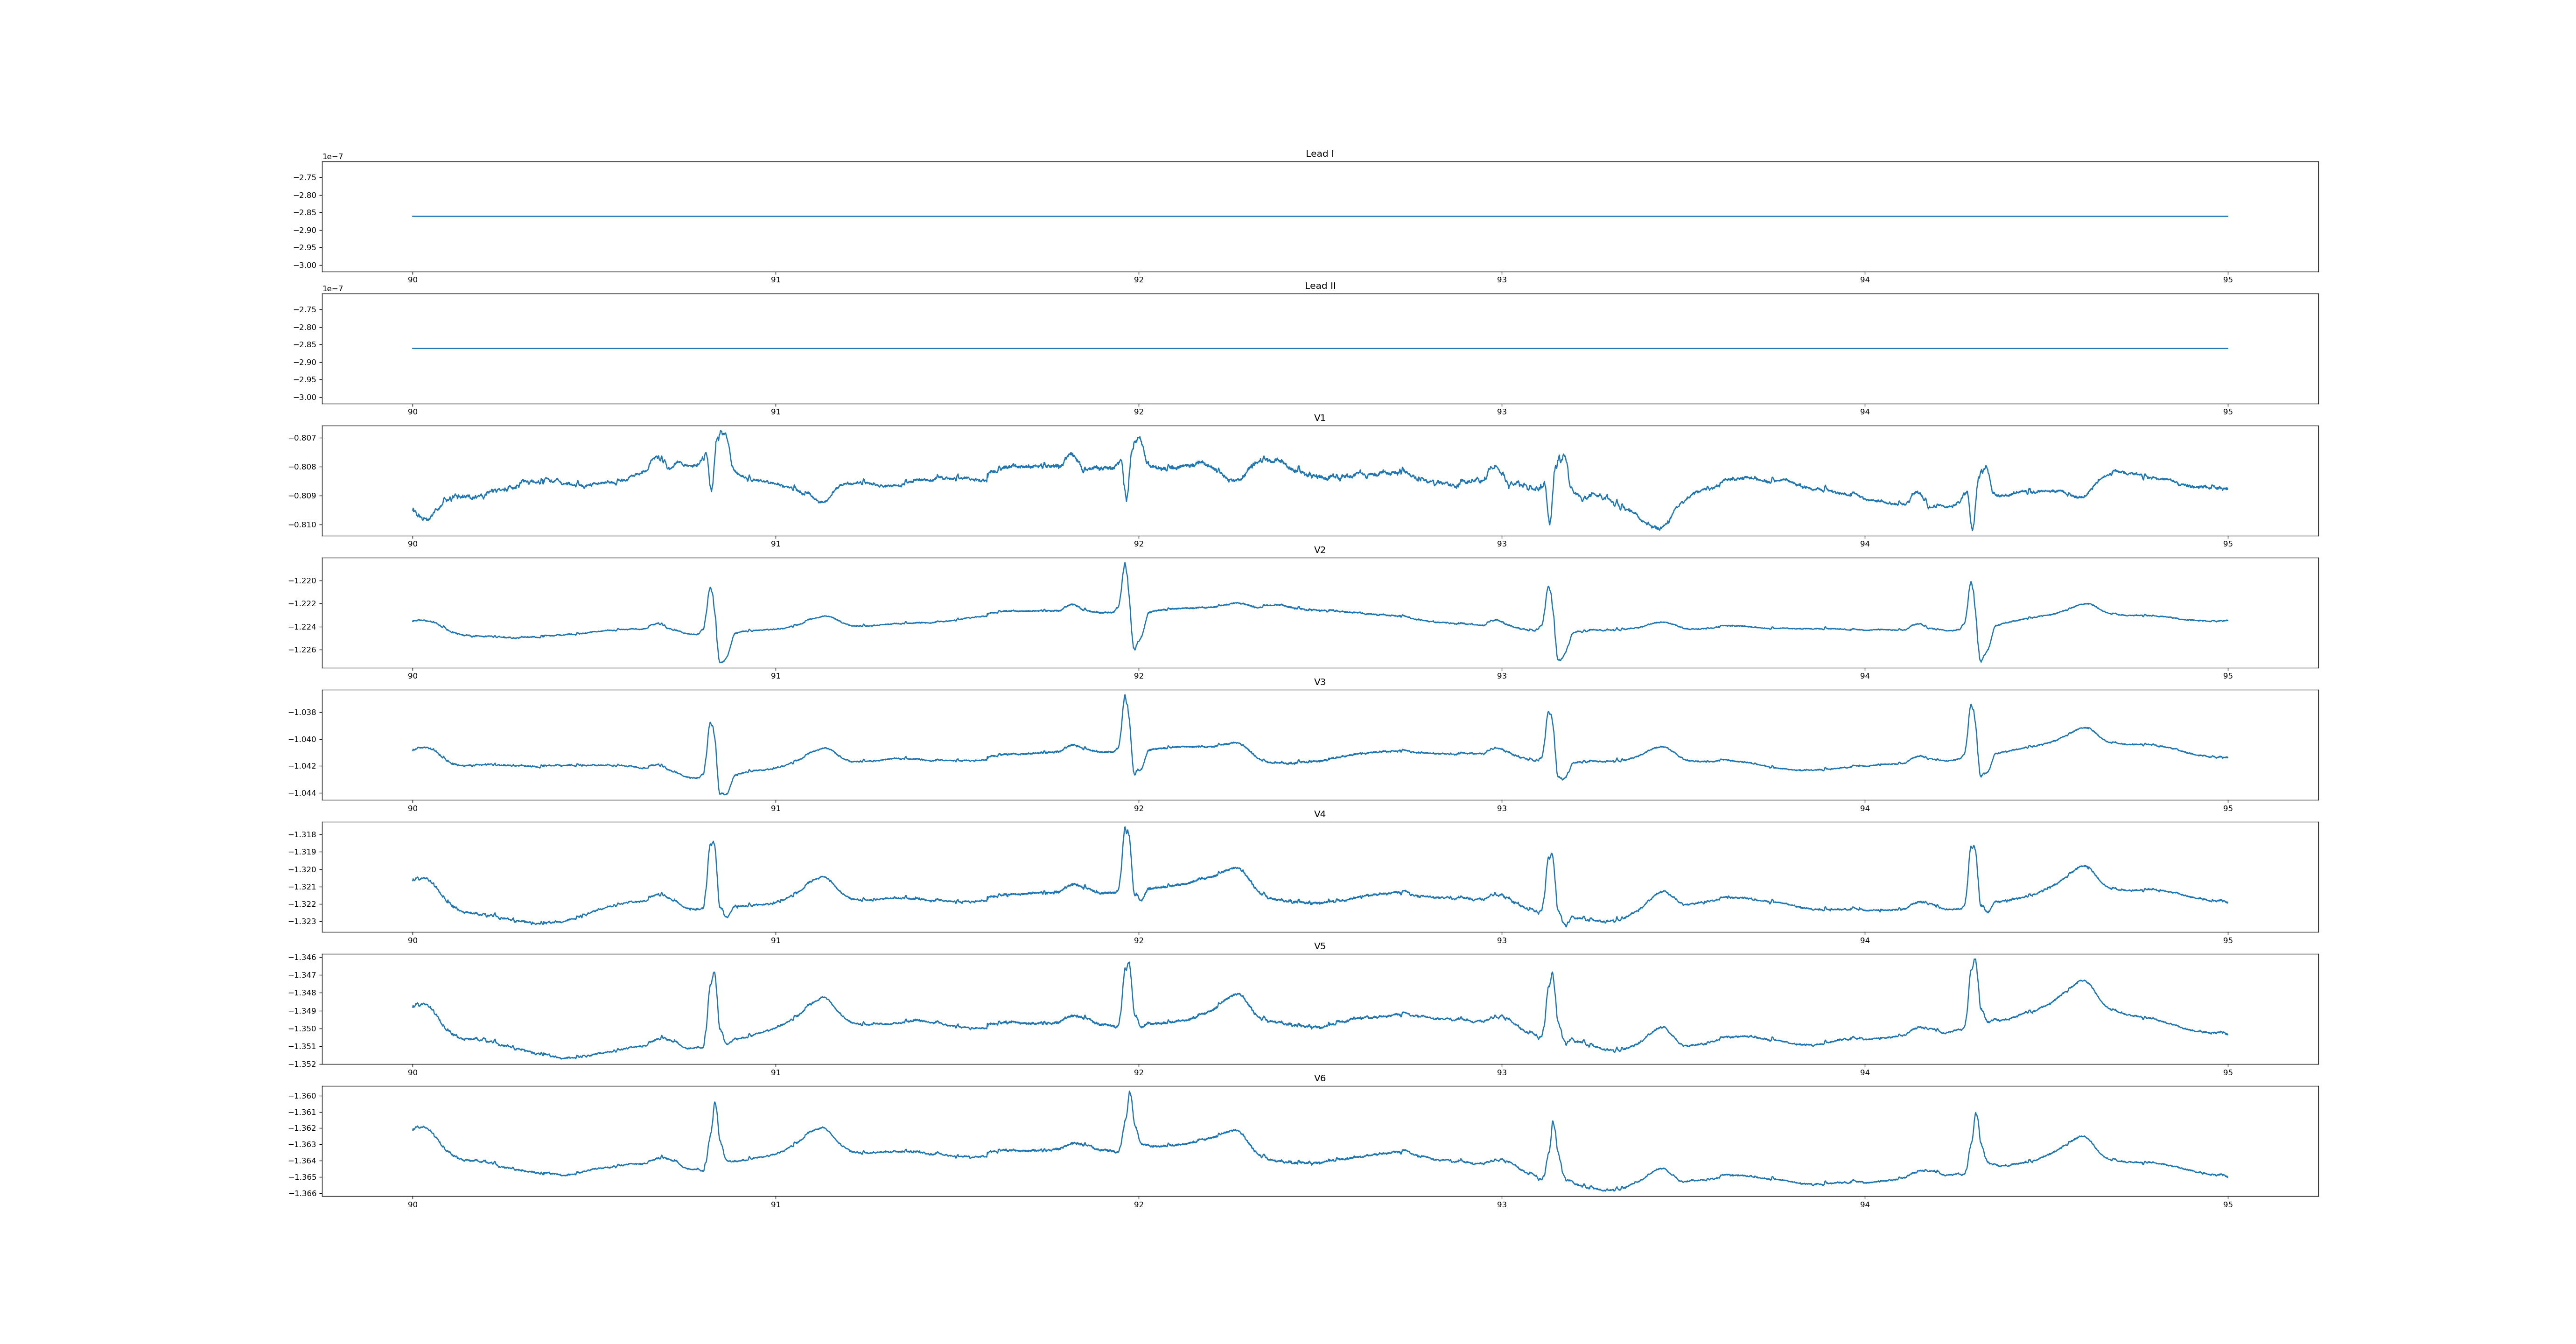
Task: Click the -1.366 y-axis label on V6
Action: (303, 1193)
